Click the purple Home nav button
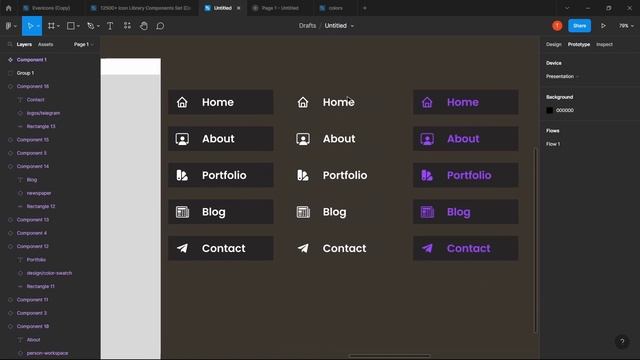Image resolution: width=640 pixels, height=360 pixels. (x=466, y=102)
